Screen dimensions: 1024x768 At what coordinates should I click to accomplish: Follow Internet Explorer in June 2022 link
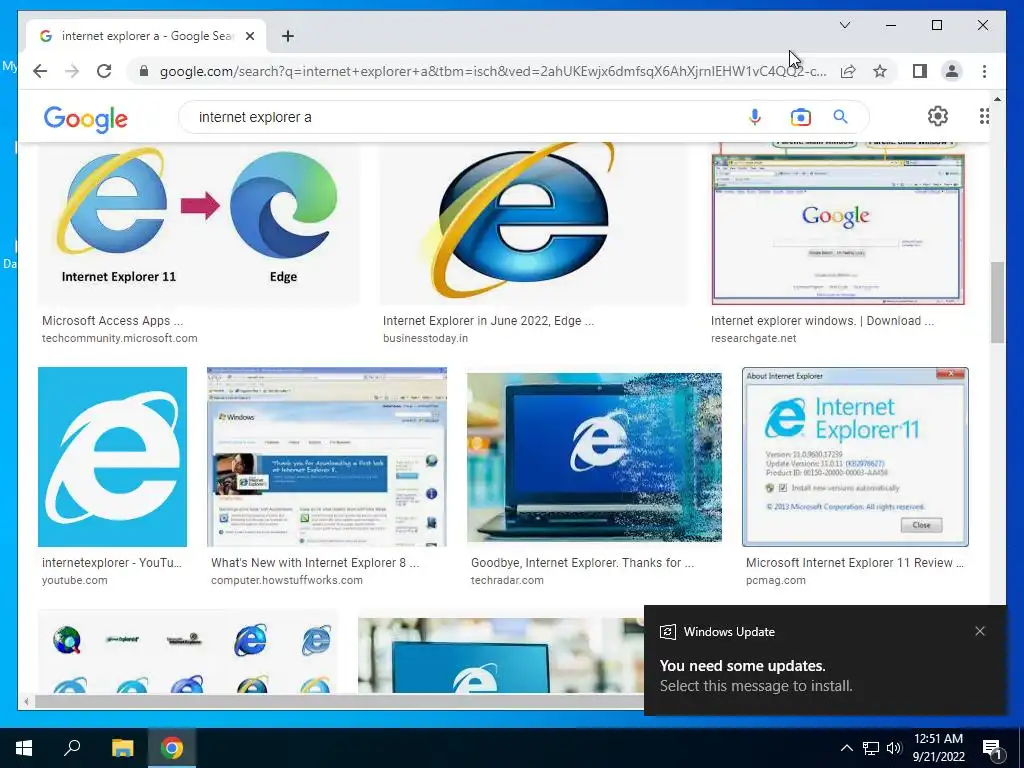(x=488, y=321)
